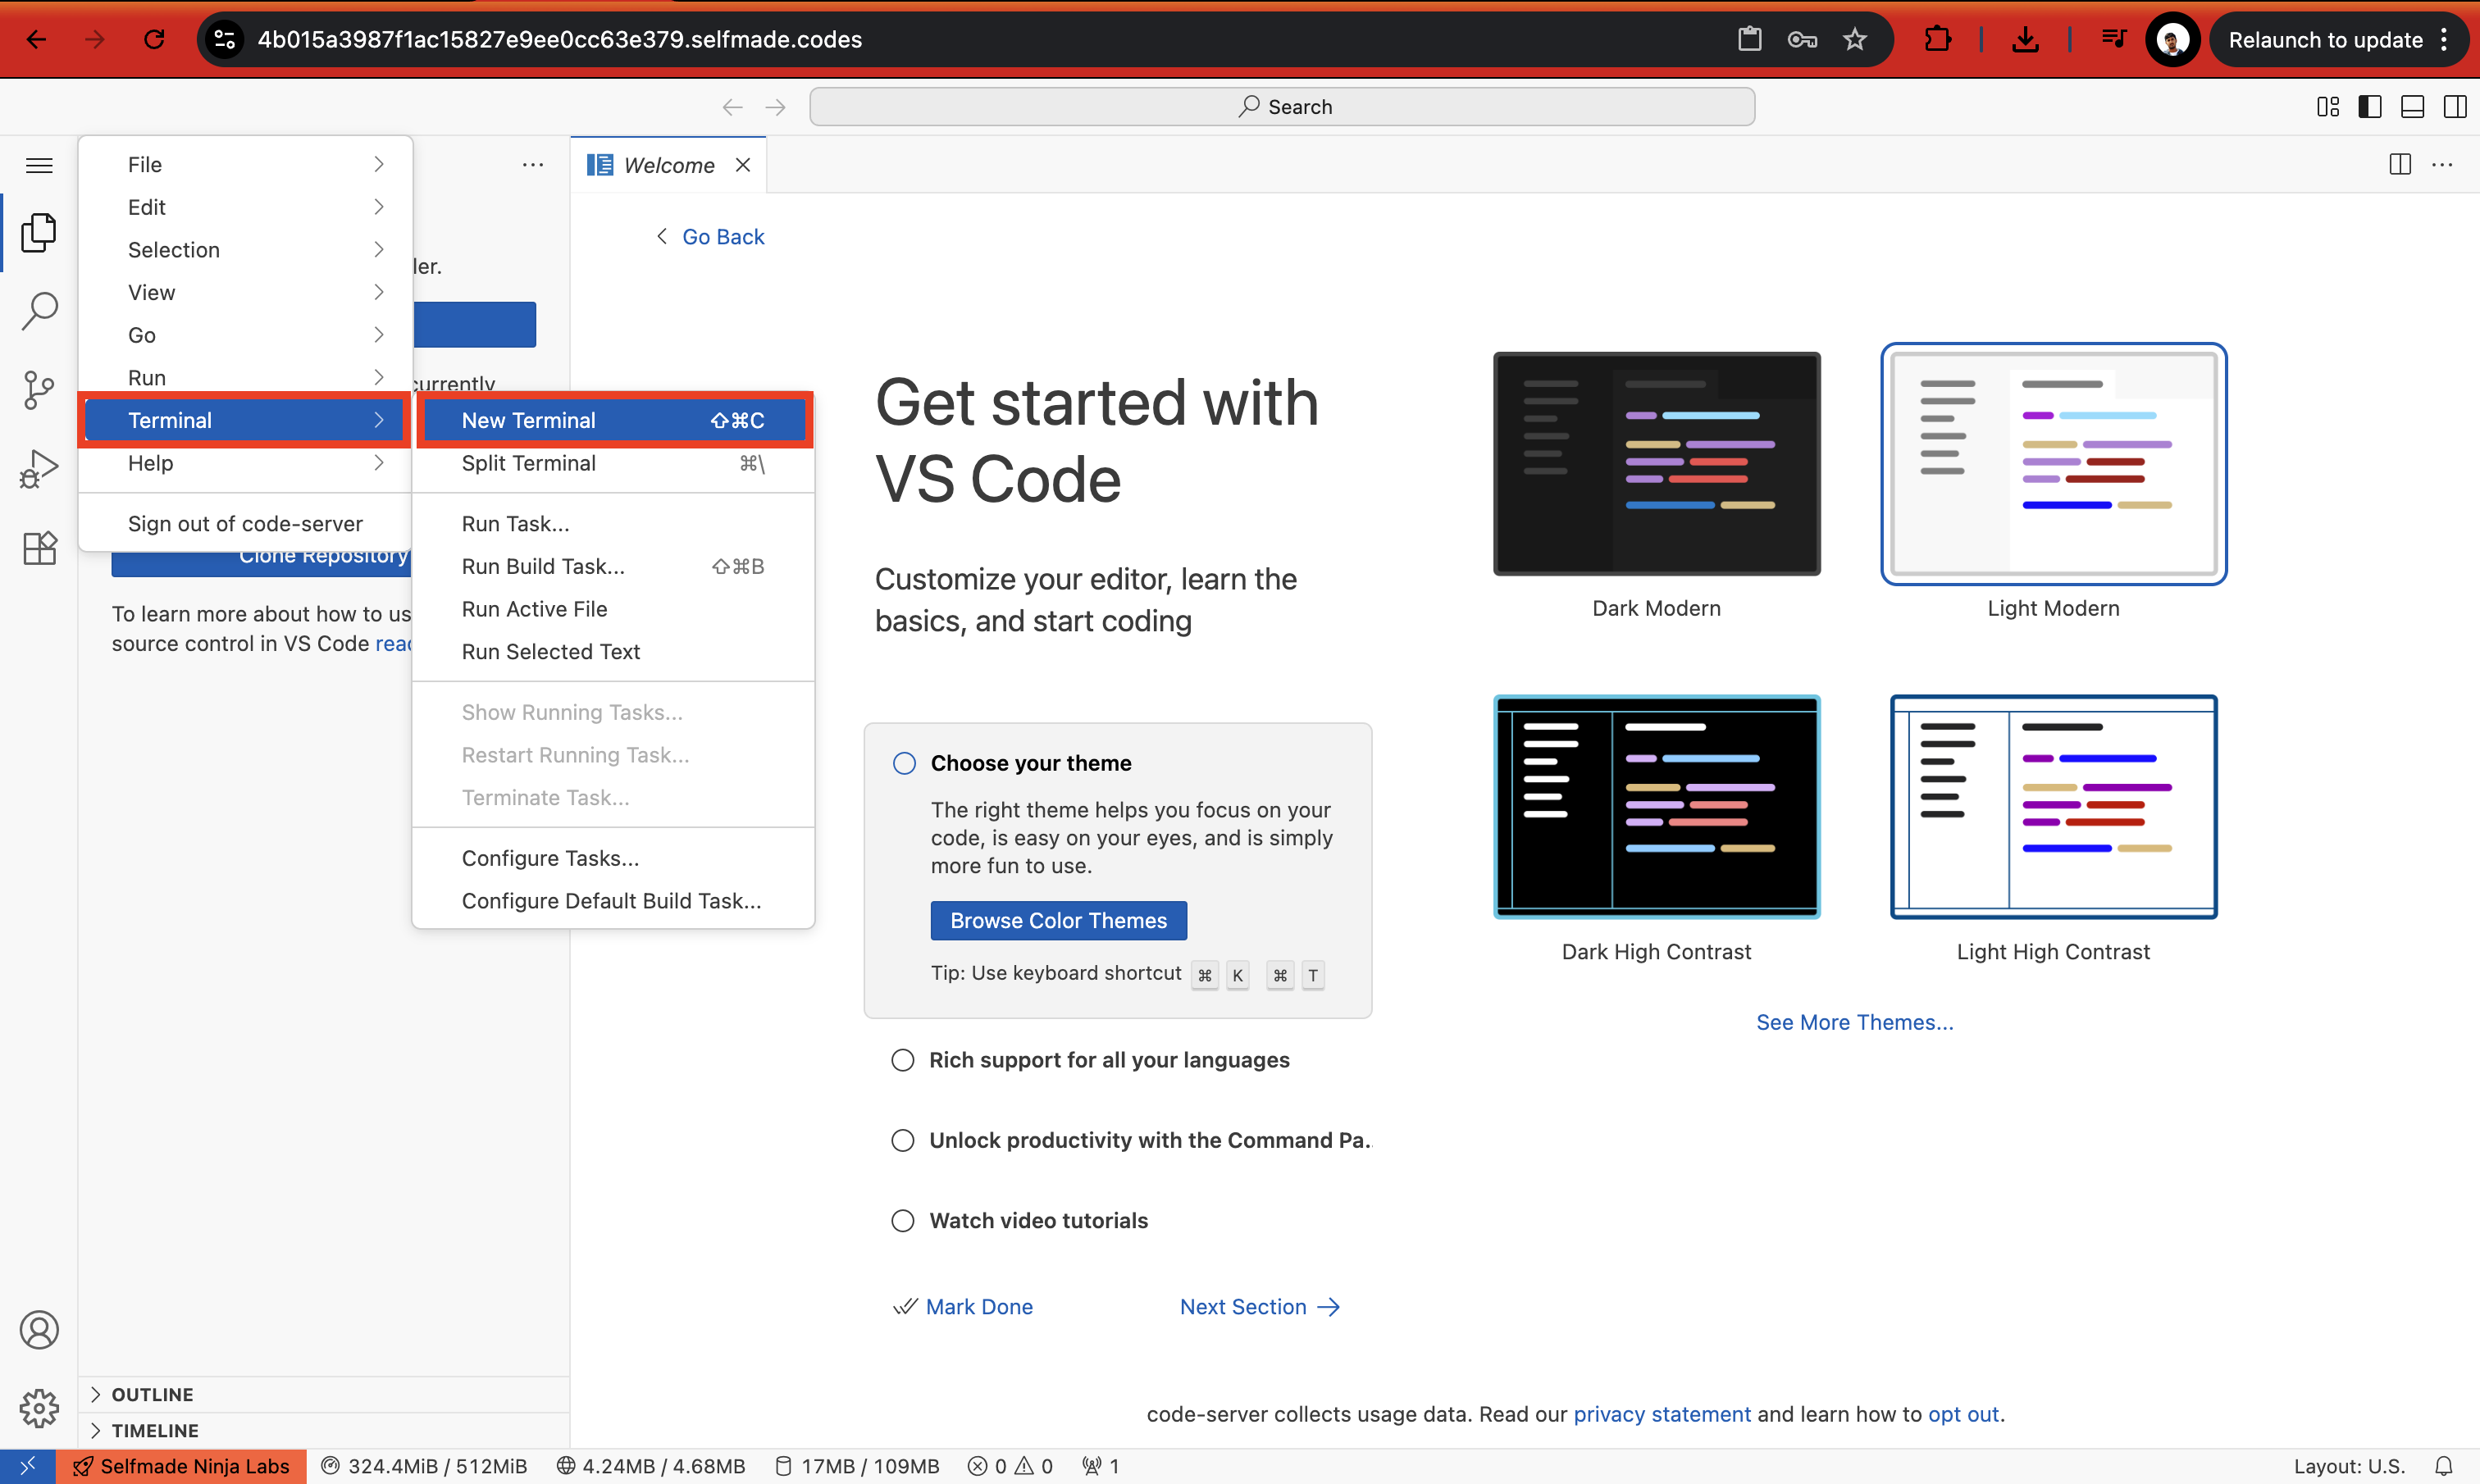The image size is (2480, 1484).
Task: Toggle the secondary side bar icon
Action: click(x=2455, y=107)
